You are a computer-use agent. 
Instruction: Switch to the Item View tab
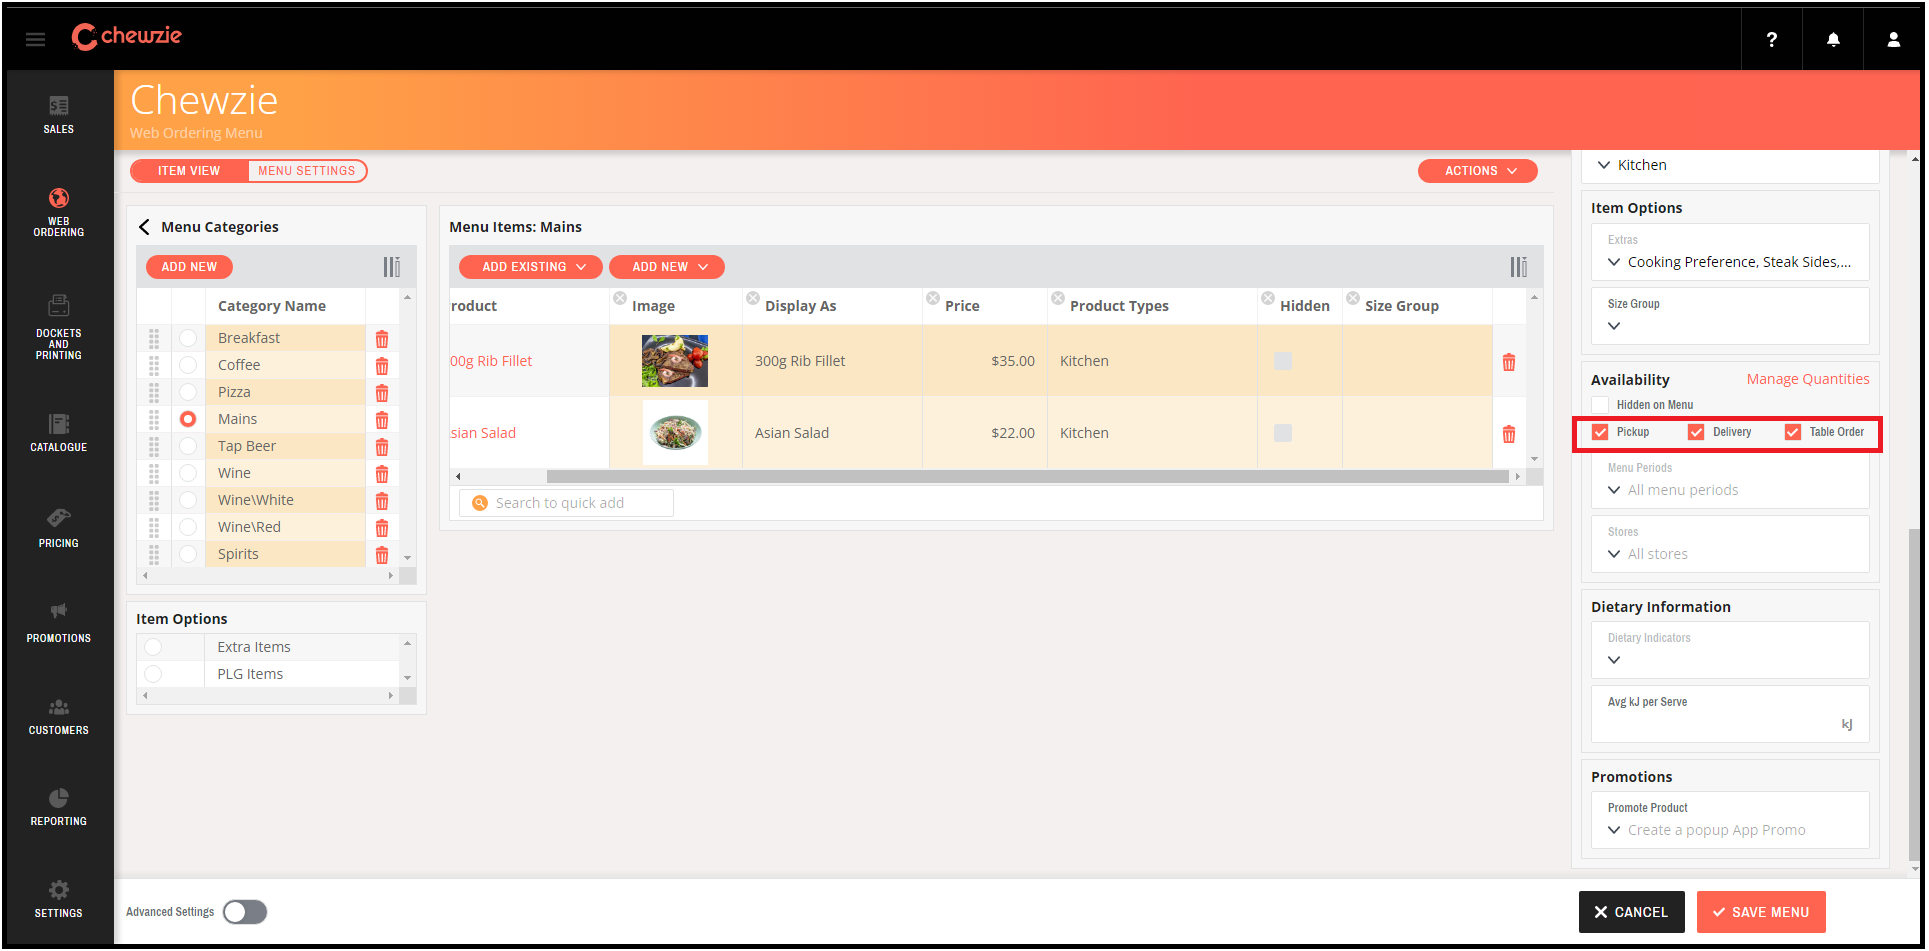189,171
